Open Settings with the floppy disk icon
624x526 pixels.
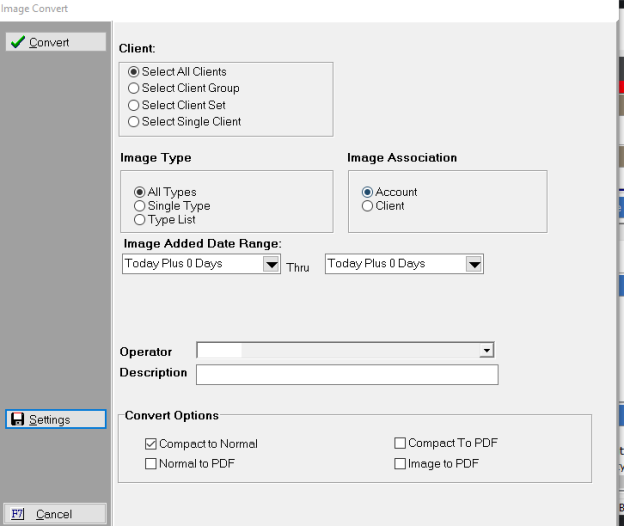(54, 419)
